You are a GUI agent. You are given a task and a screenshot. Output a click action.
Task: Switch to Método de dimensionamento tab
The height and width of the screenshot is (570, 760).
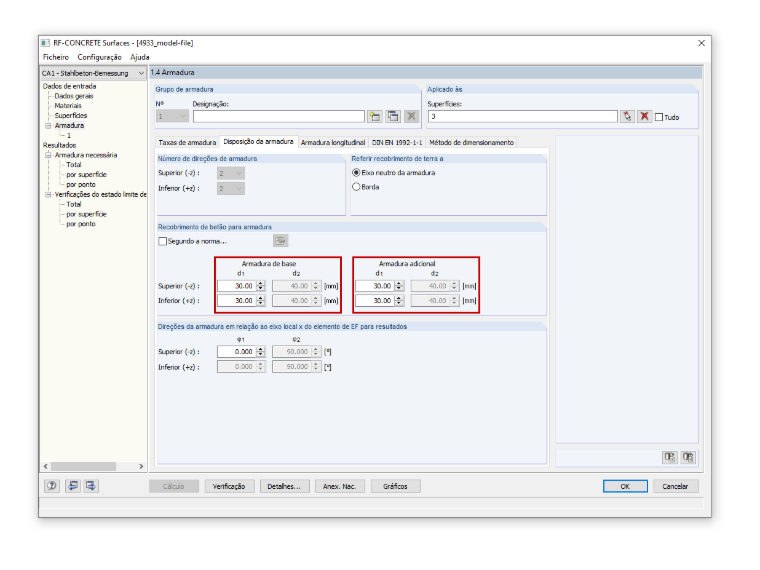tap(471, 142)
